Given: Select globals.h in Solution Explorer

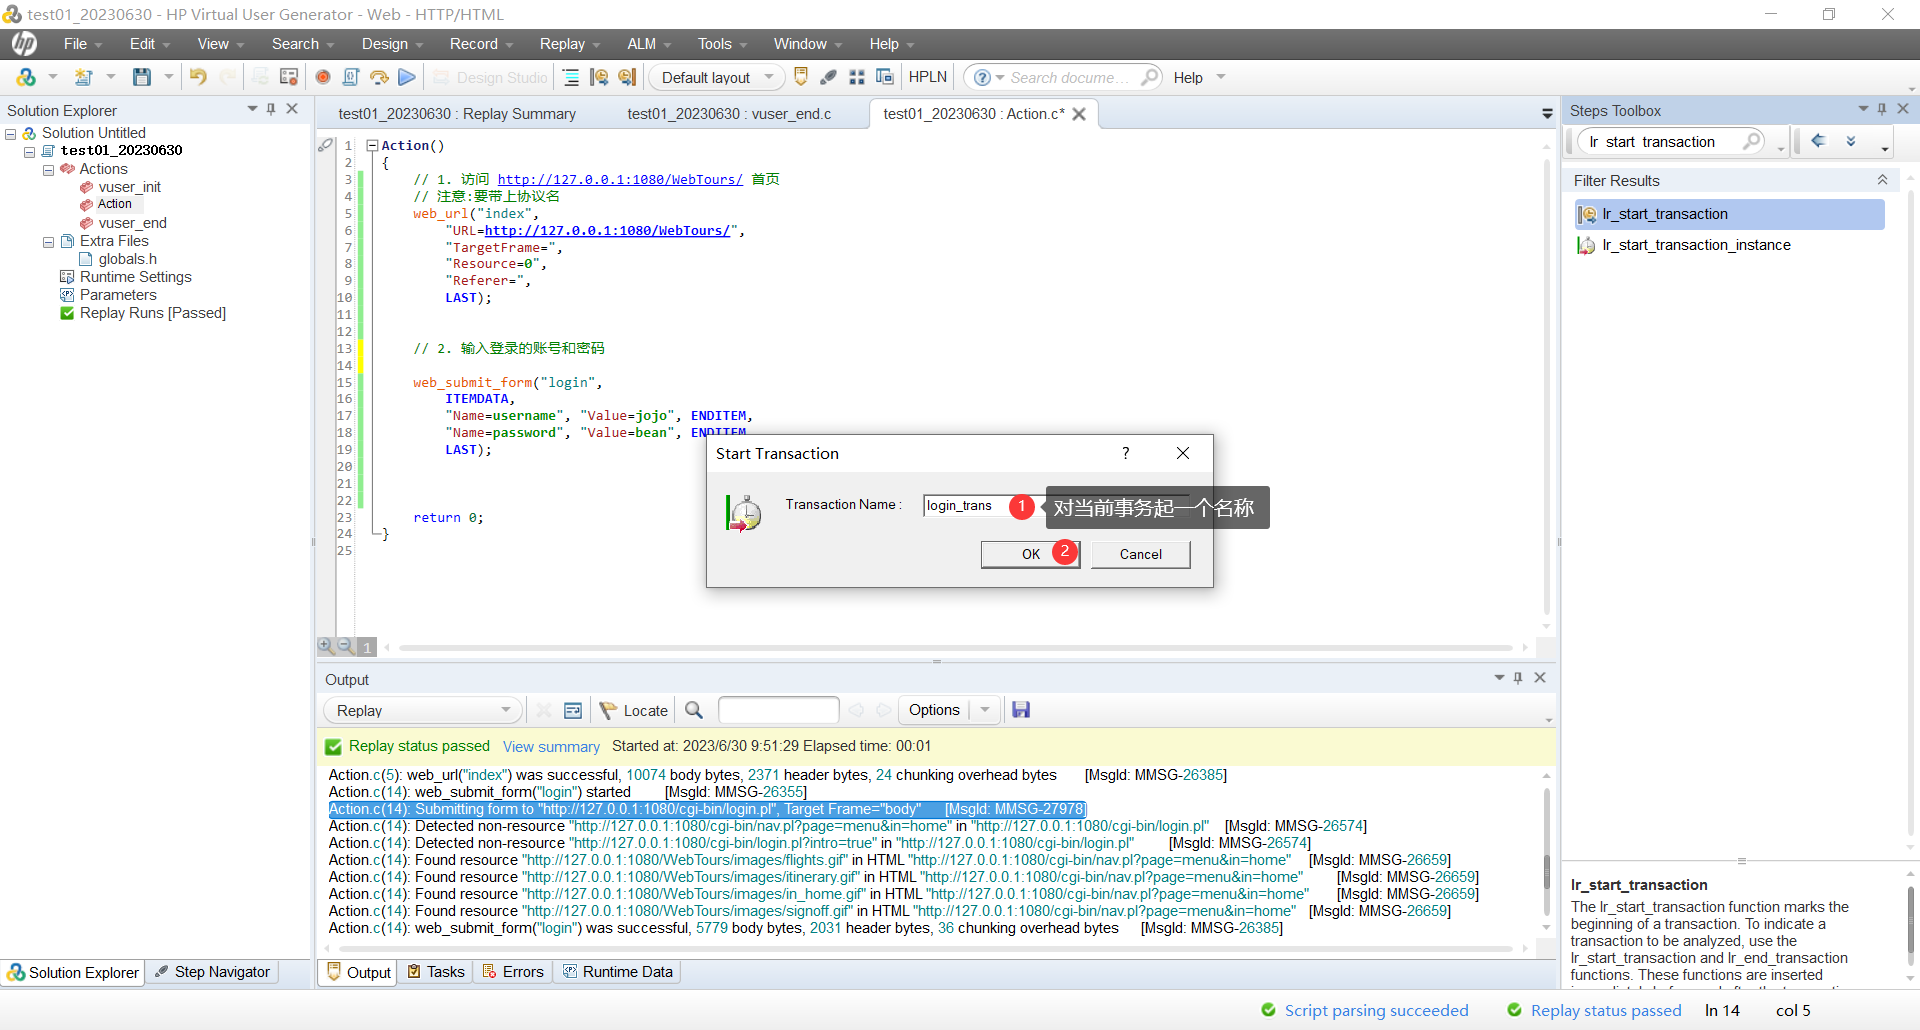Looking at the screenshot, I should tap(127, 259).
